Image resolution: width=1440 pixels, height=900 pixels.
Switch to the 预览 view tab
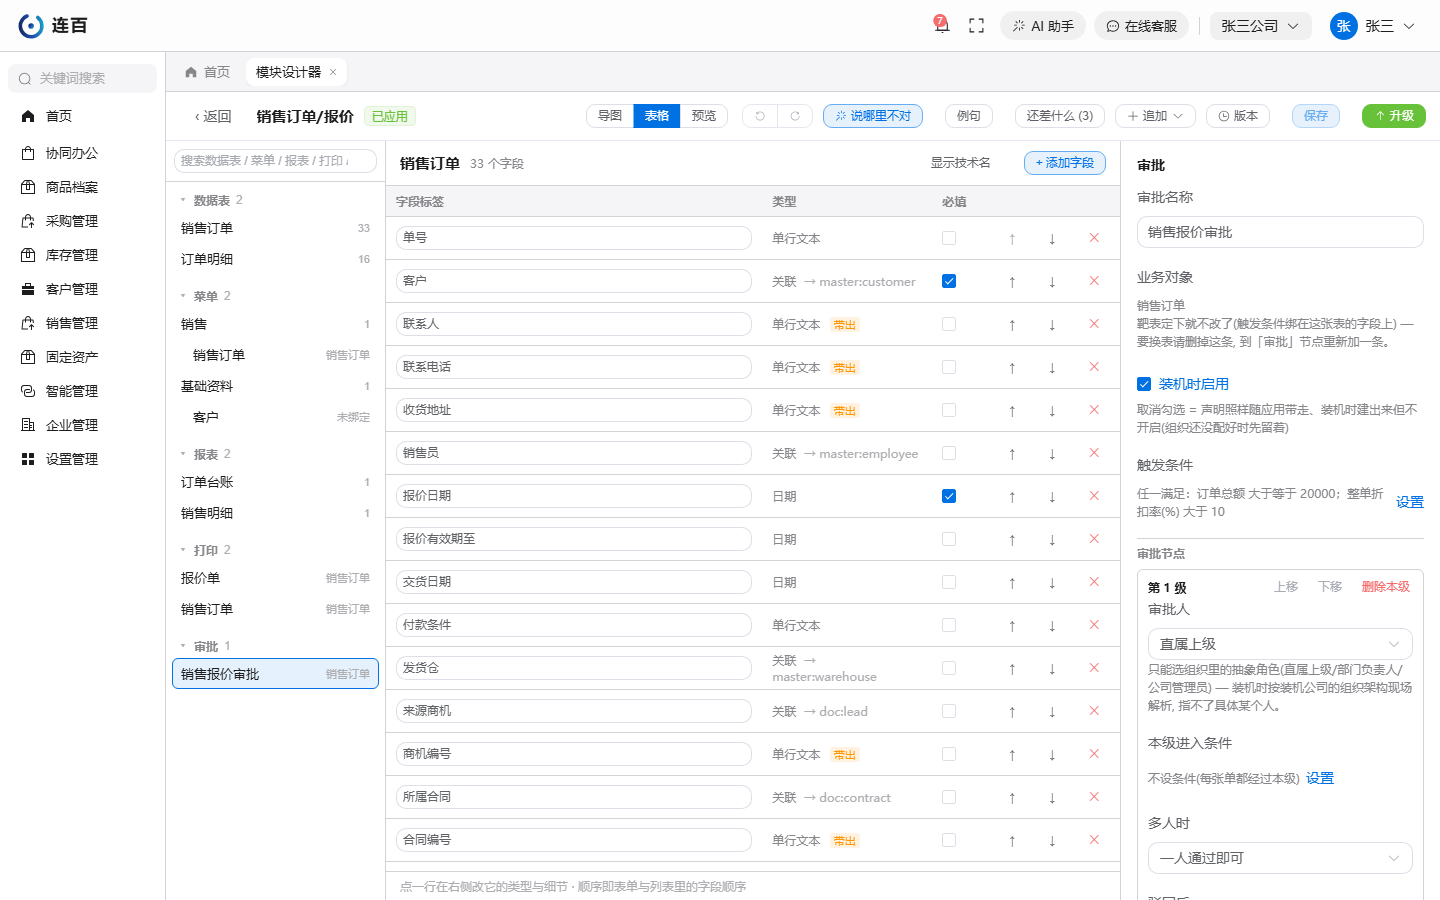tap(704, 116)
